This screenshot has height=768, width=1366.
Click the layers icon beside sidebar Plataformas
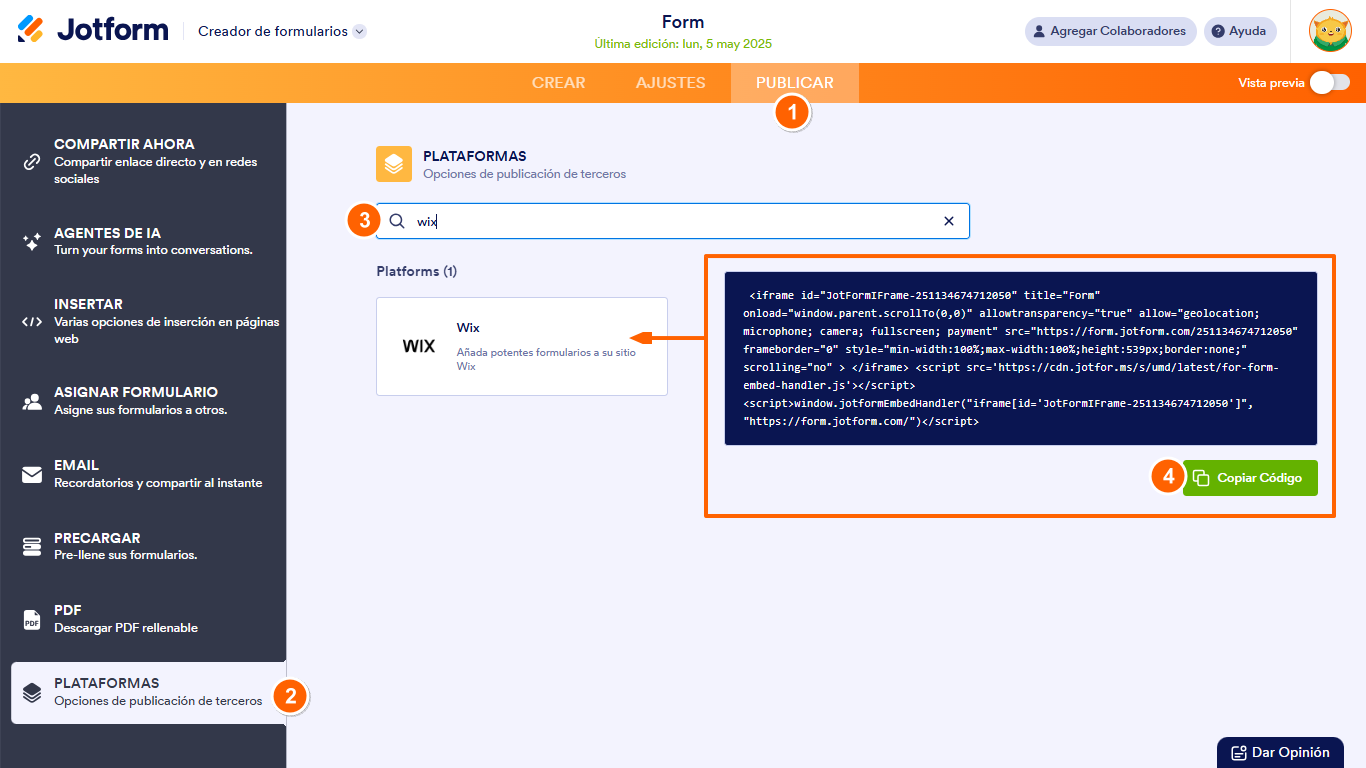click(x=32, y=692)
